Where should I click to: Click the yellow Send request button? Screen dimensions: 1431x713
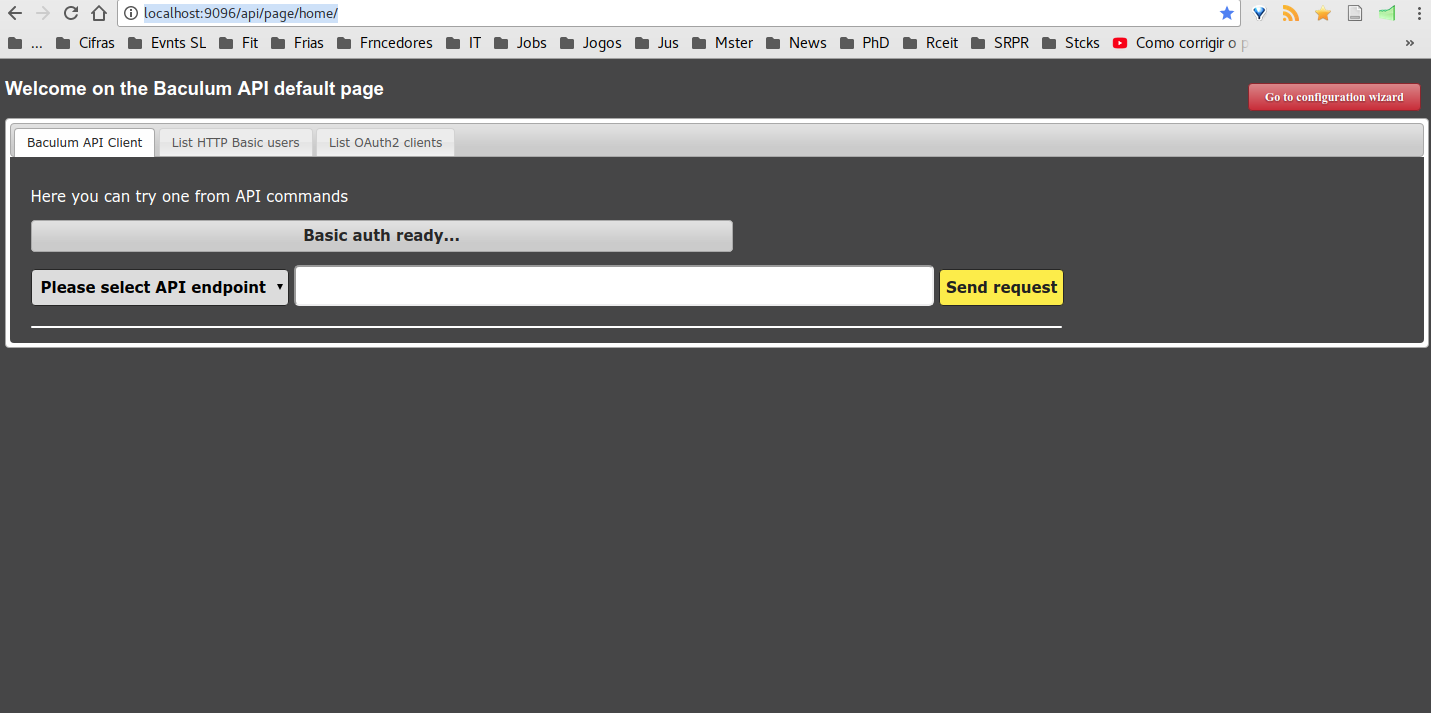tap(1001, 287)
